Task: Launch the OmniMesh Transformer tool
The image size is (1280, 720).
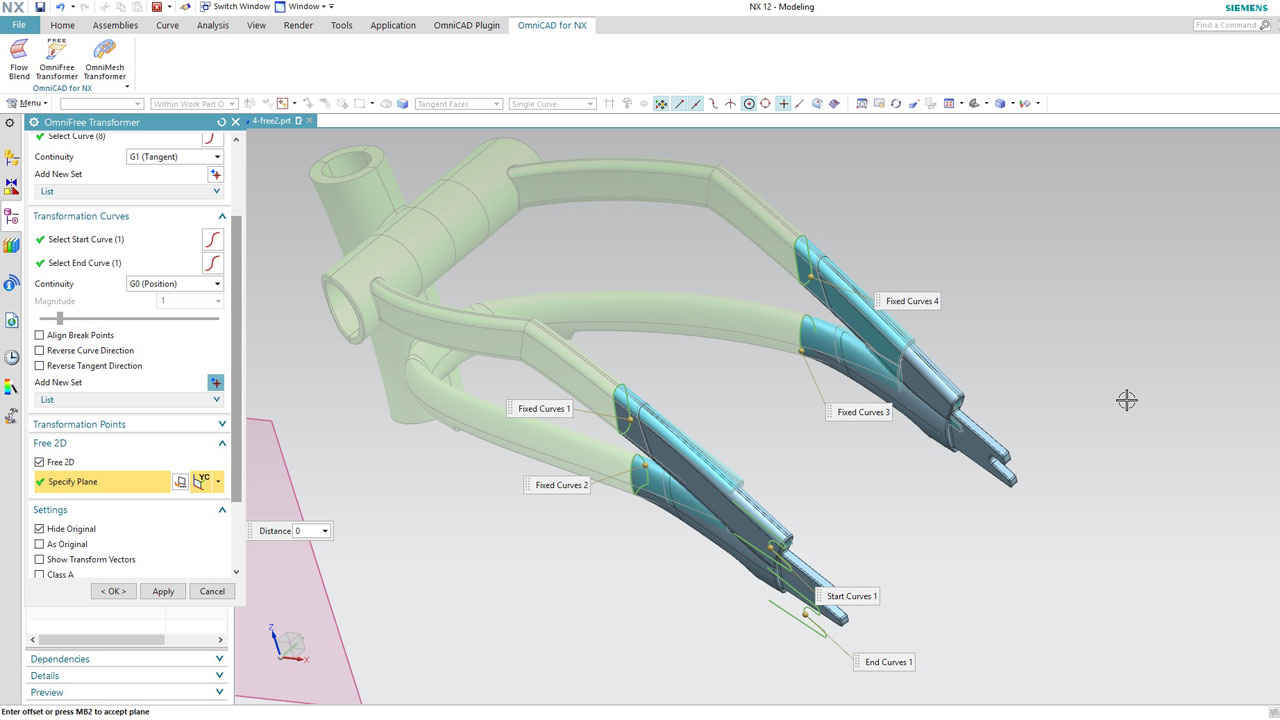Action: point(104,59)
